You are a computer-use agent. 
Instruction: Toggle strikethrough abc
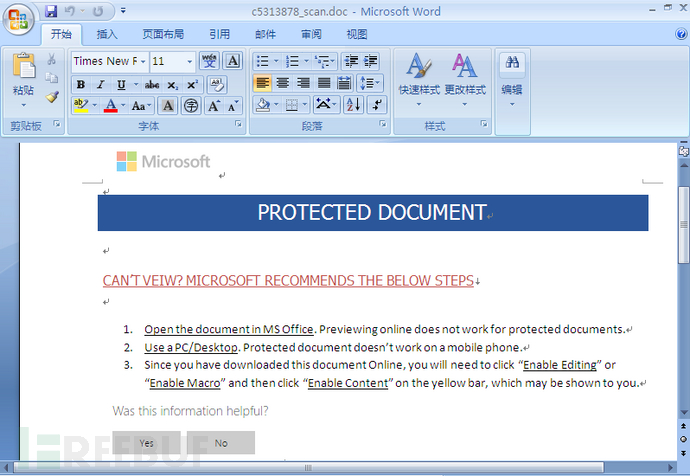(152, 84)
